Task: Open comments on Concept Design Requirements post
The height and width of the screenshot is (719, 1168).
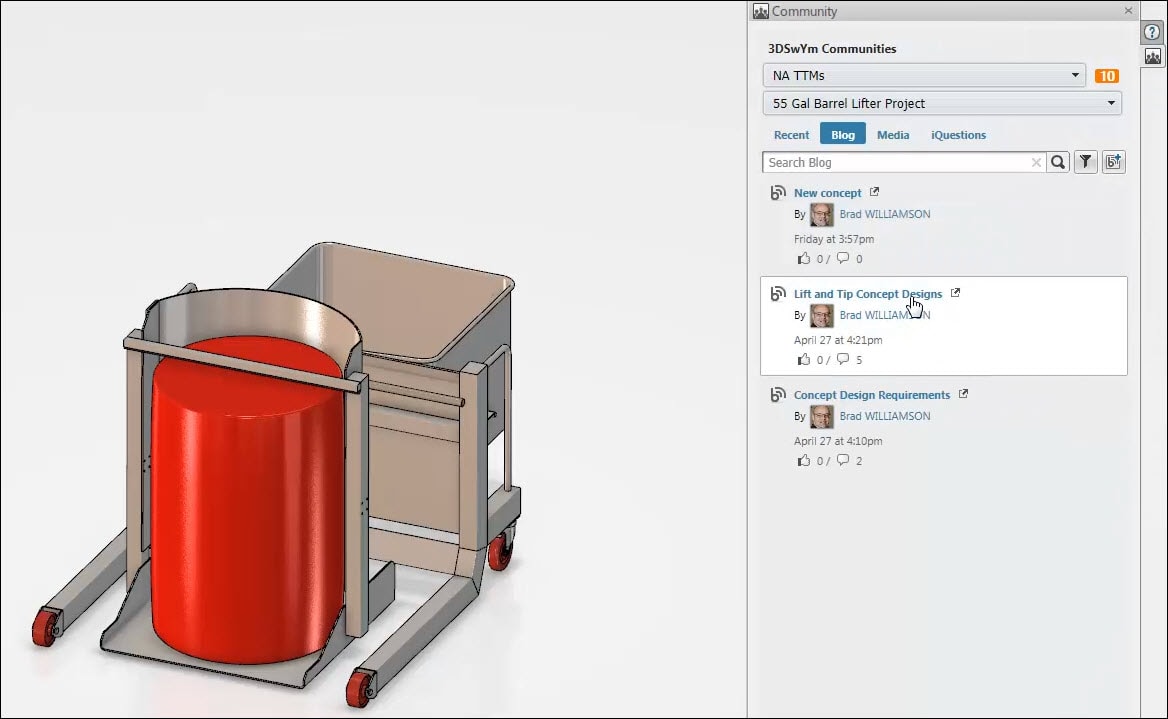Action: point(842,460)
